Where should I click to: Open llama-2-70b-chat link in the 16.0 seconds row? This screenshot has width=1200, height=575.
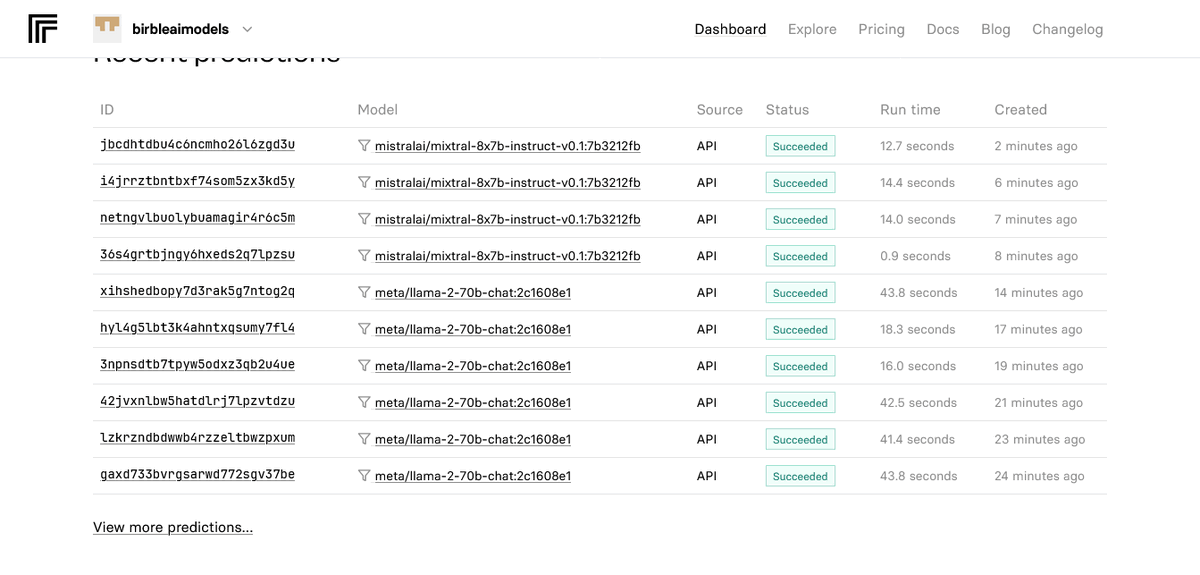pyautogui.click(x=473, y=366)
